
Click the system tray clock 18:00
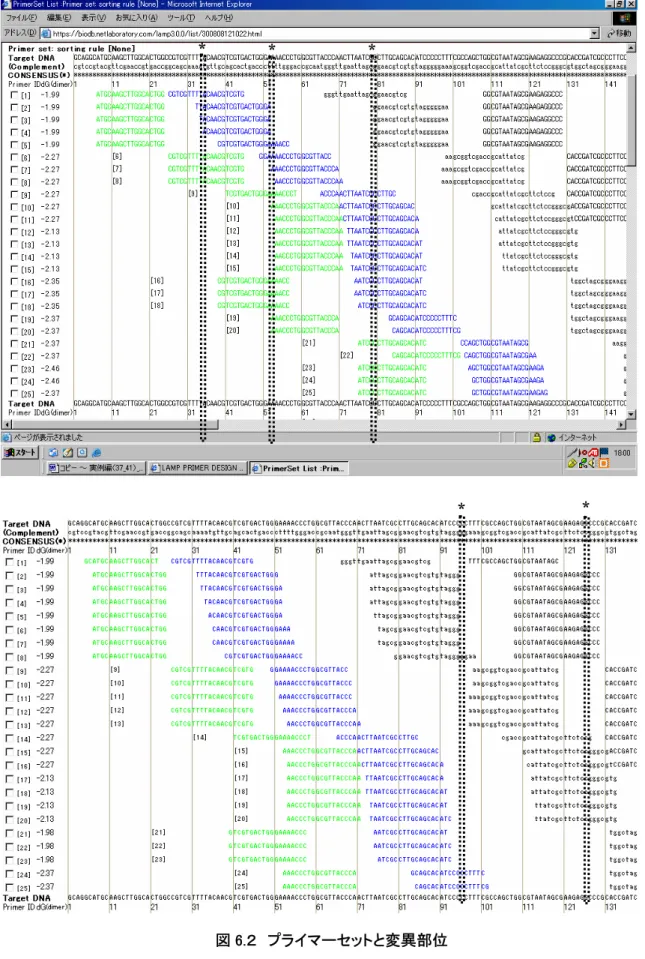pyautogui.click(x=622, y=453)
